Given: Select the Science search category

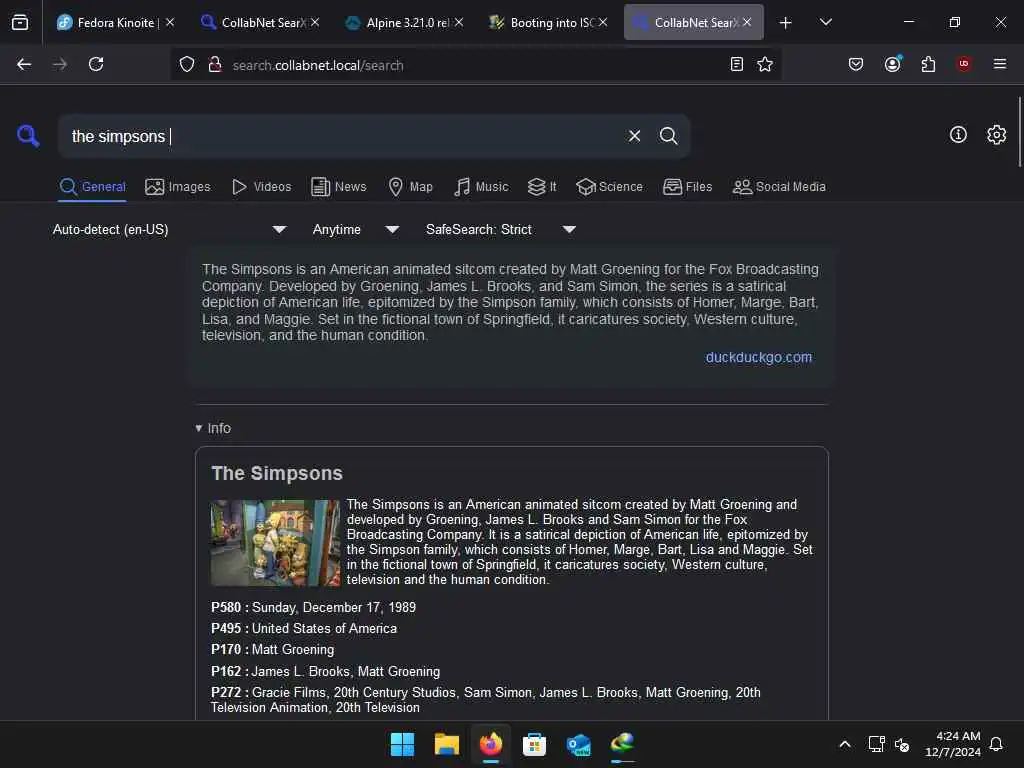Looking at the screenshot, I should pos(609,187).
